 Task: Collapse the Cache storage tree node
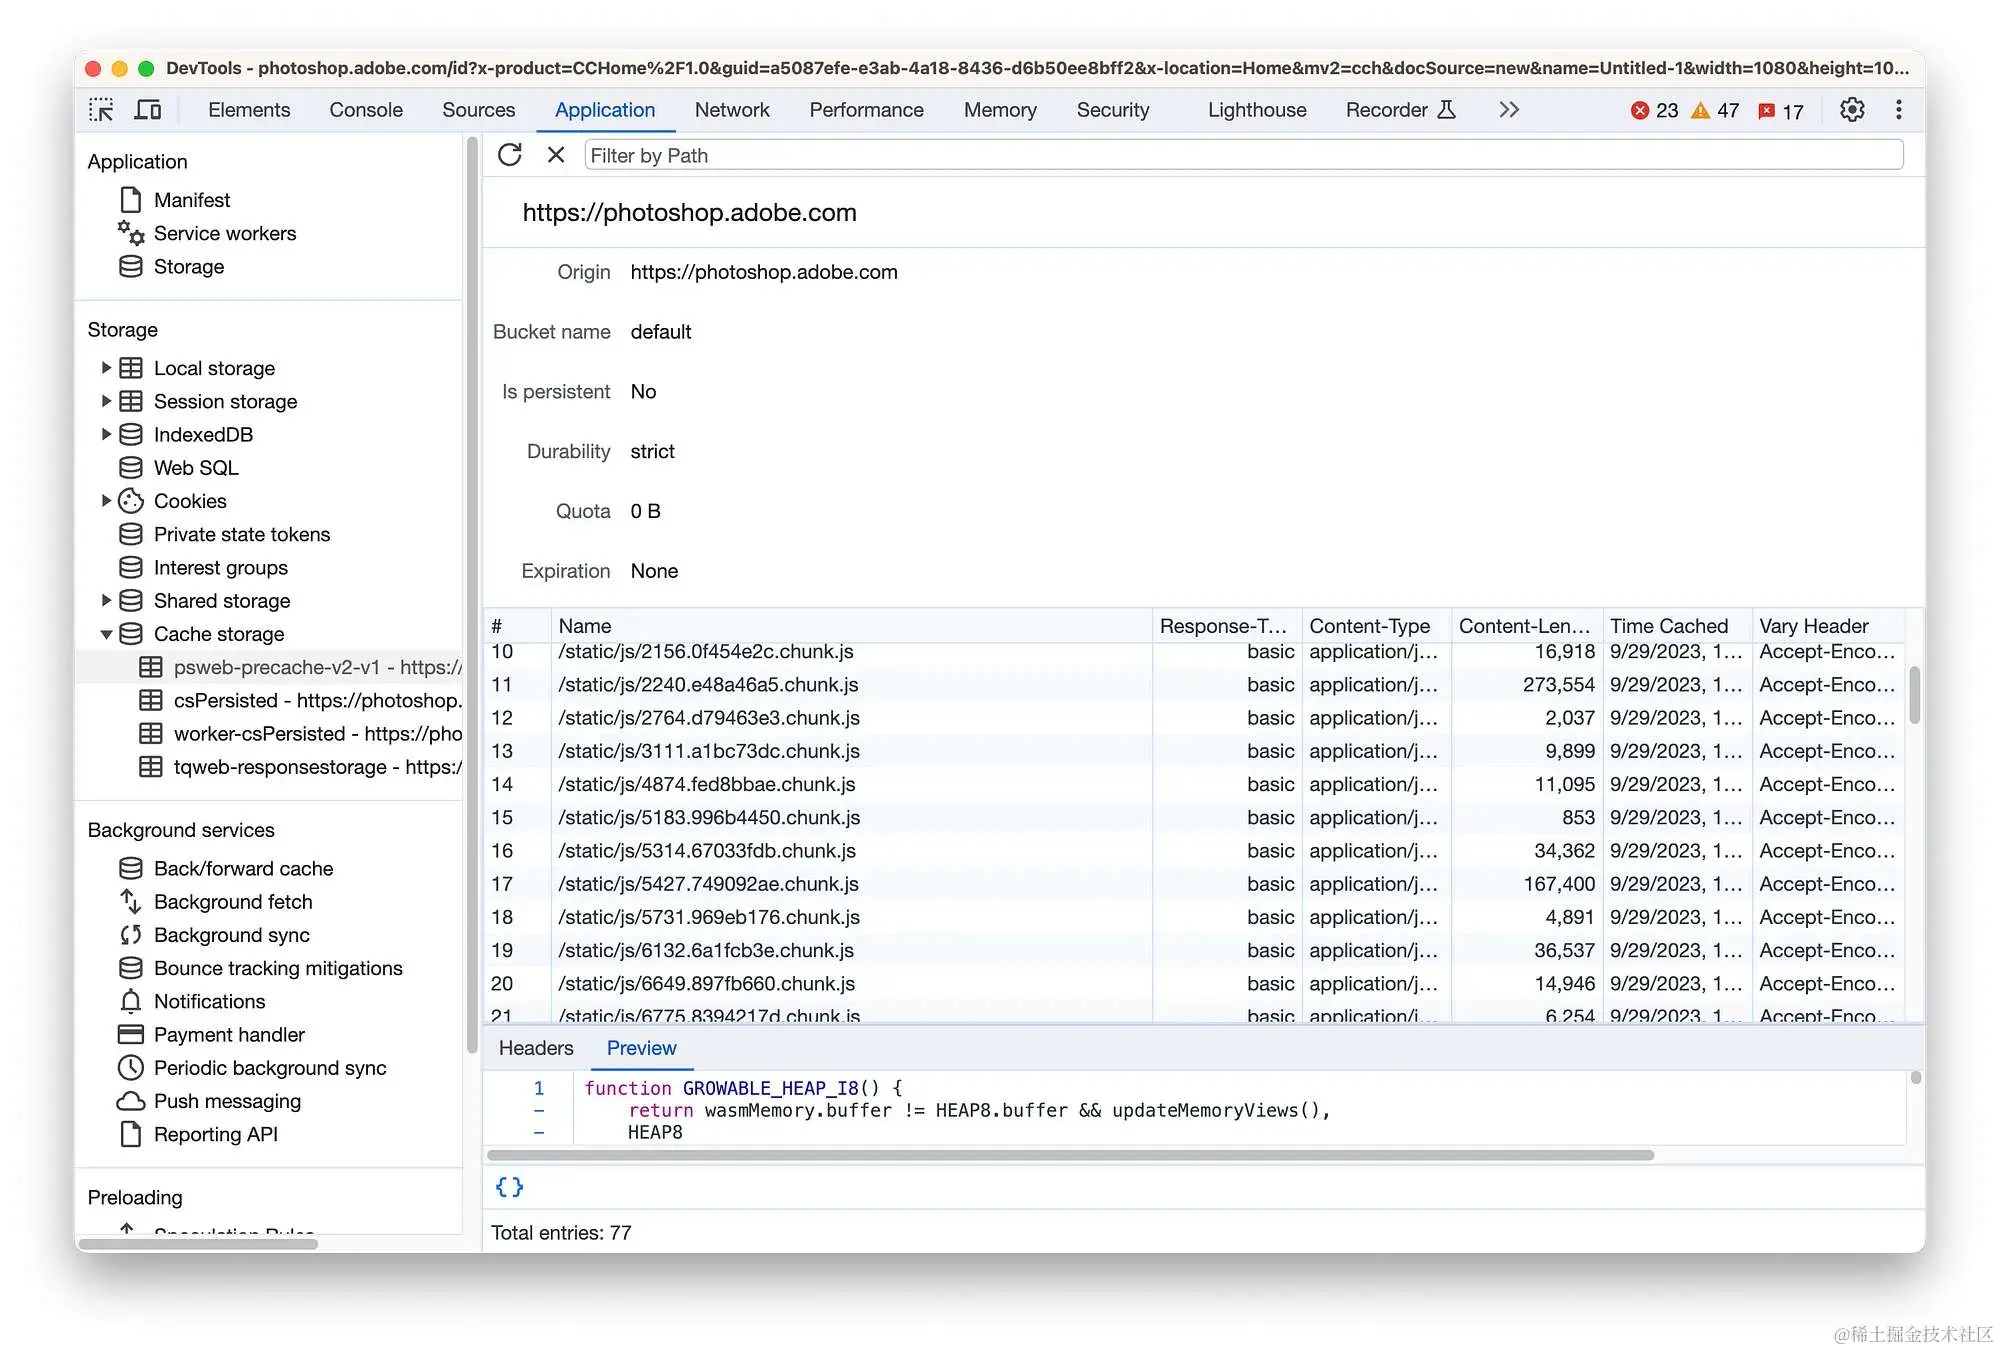106,634
